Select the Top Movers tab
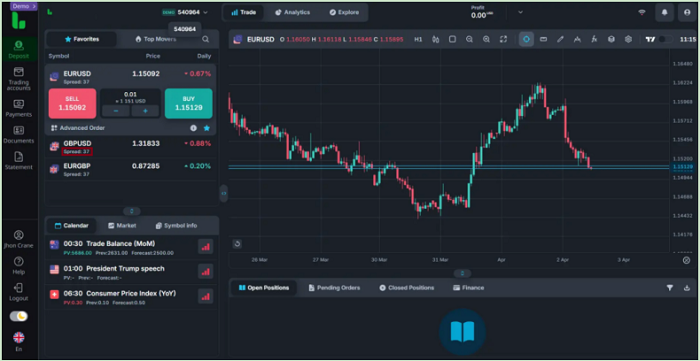This screenshot has height=361, width=700. click(x=155, y=39)
